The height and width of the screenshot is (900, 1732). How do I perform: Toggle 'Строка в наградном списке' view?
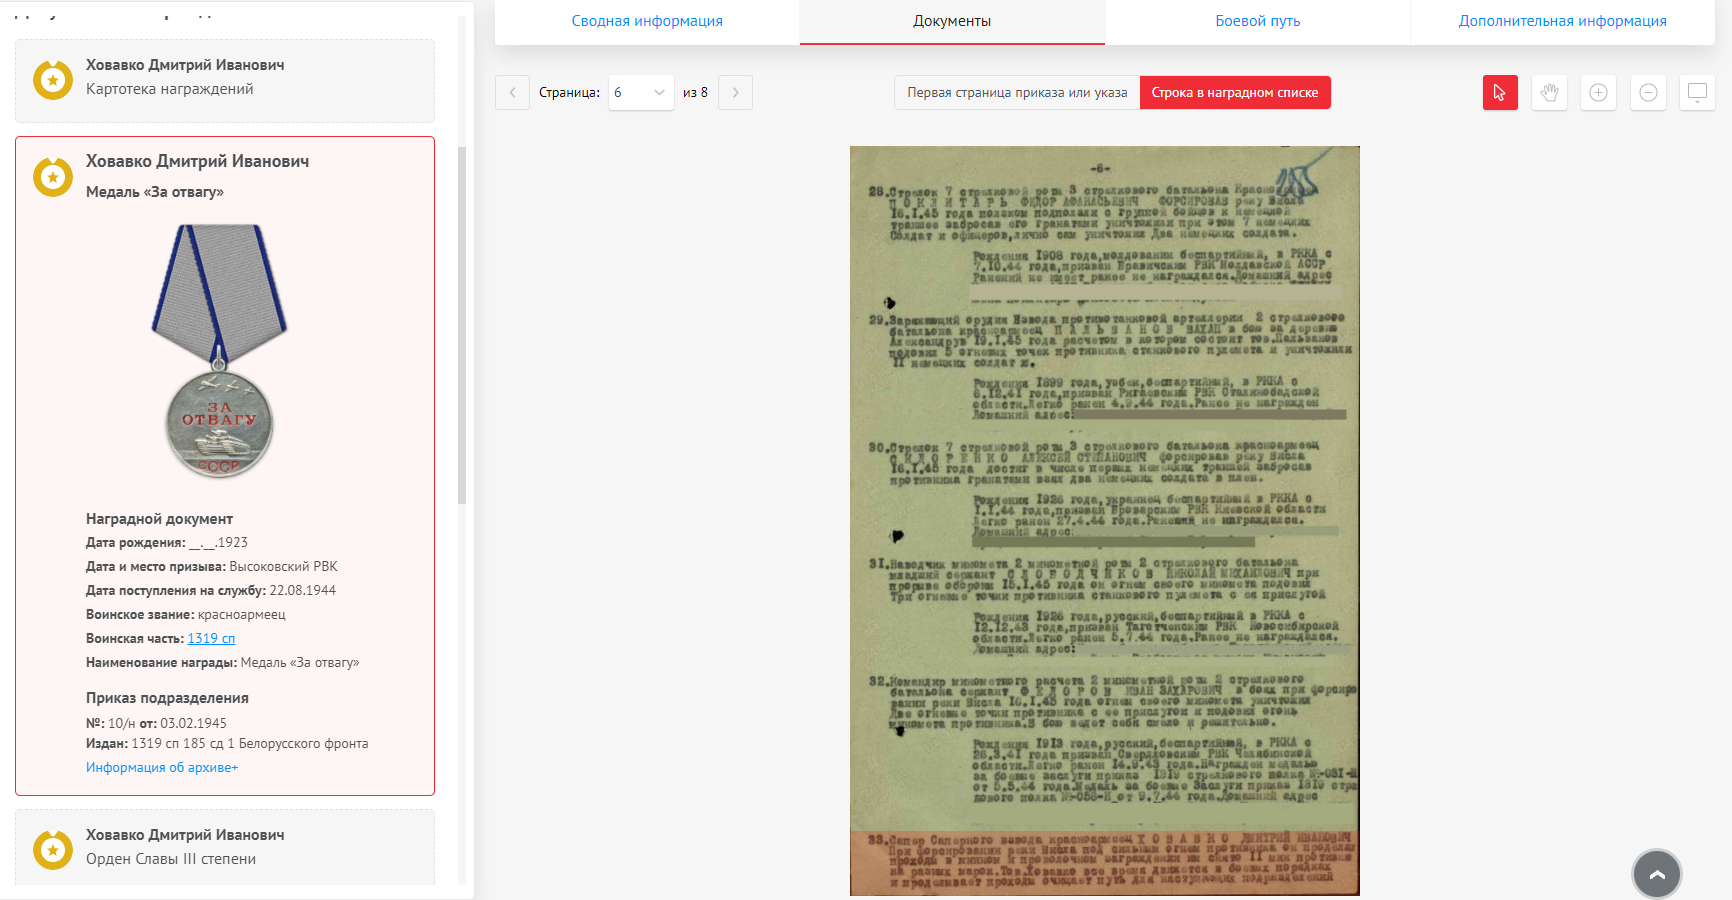click(x=1234, y=93)
